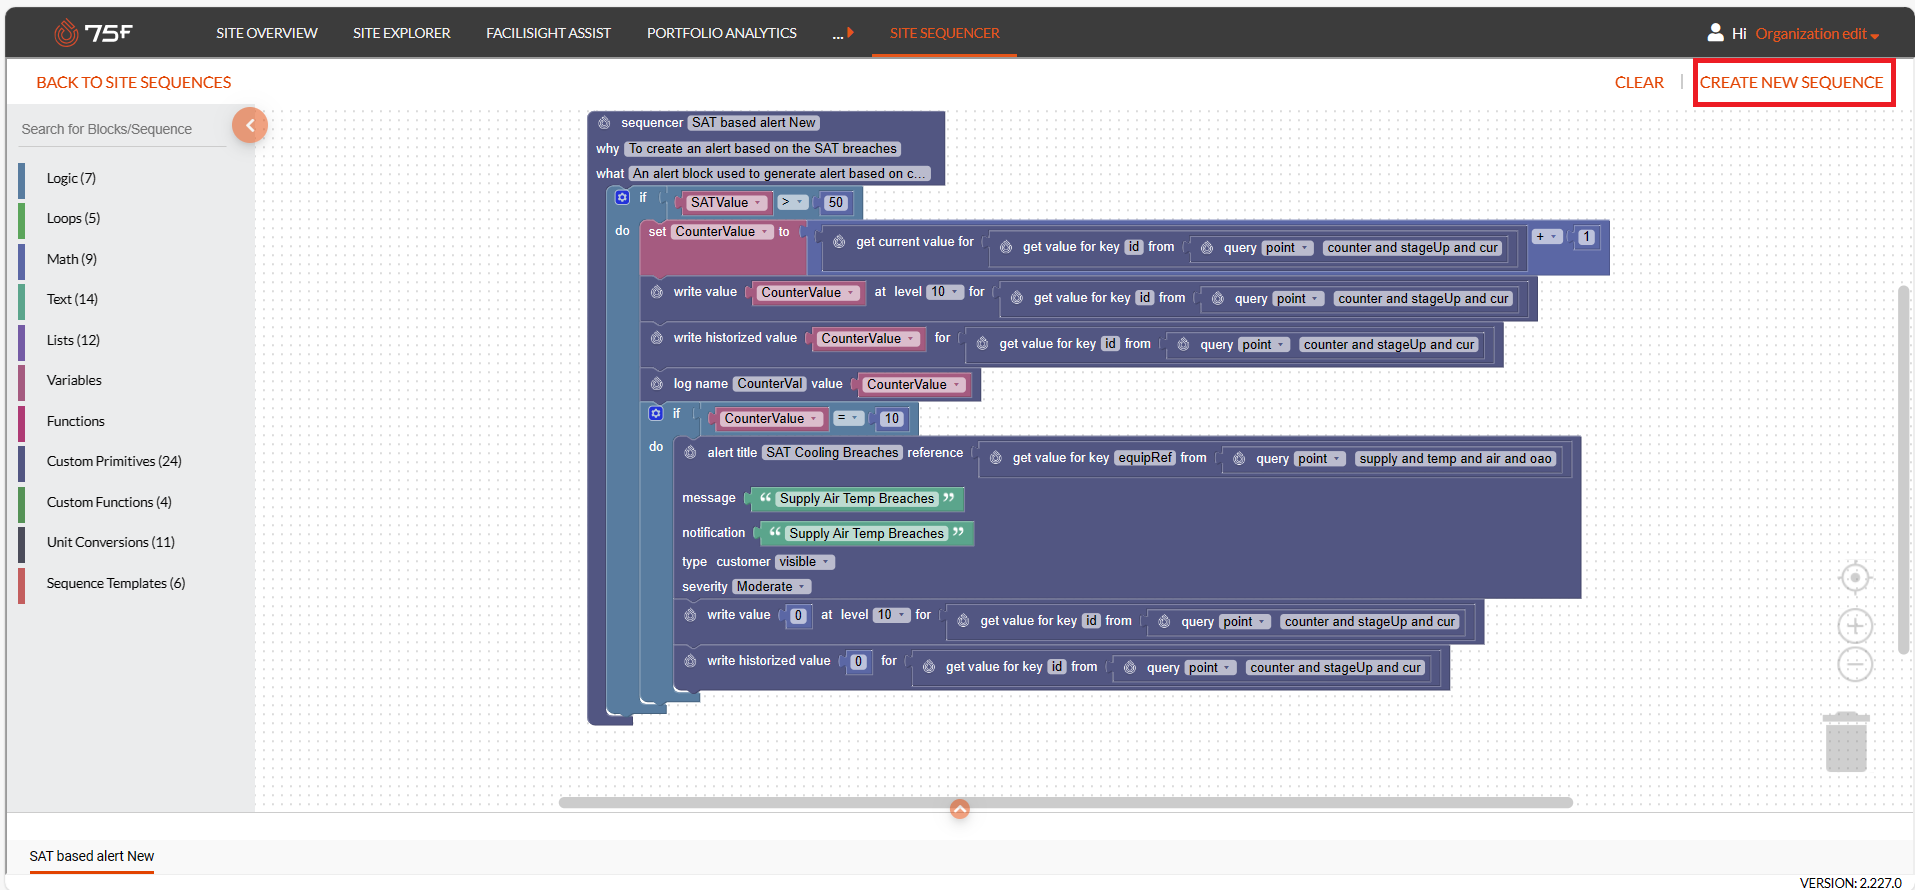Open the greater-than operator dropdown
This screenshot has height=890, width=1915.
pyautogui.click(x=792, y=202)
